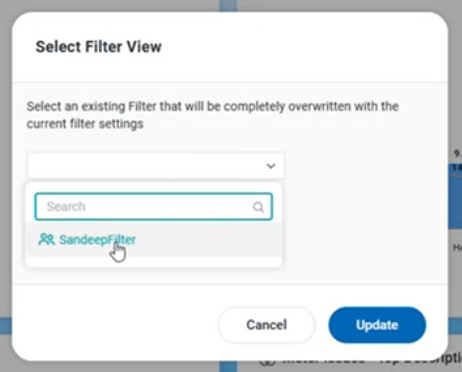Cancel the Select Filter View dialog

(266, 325)
